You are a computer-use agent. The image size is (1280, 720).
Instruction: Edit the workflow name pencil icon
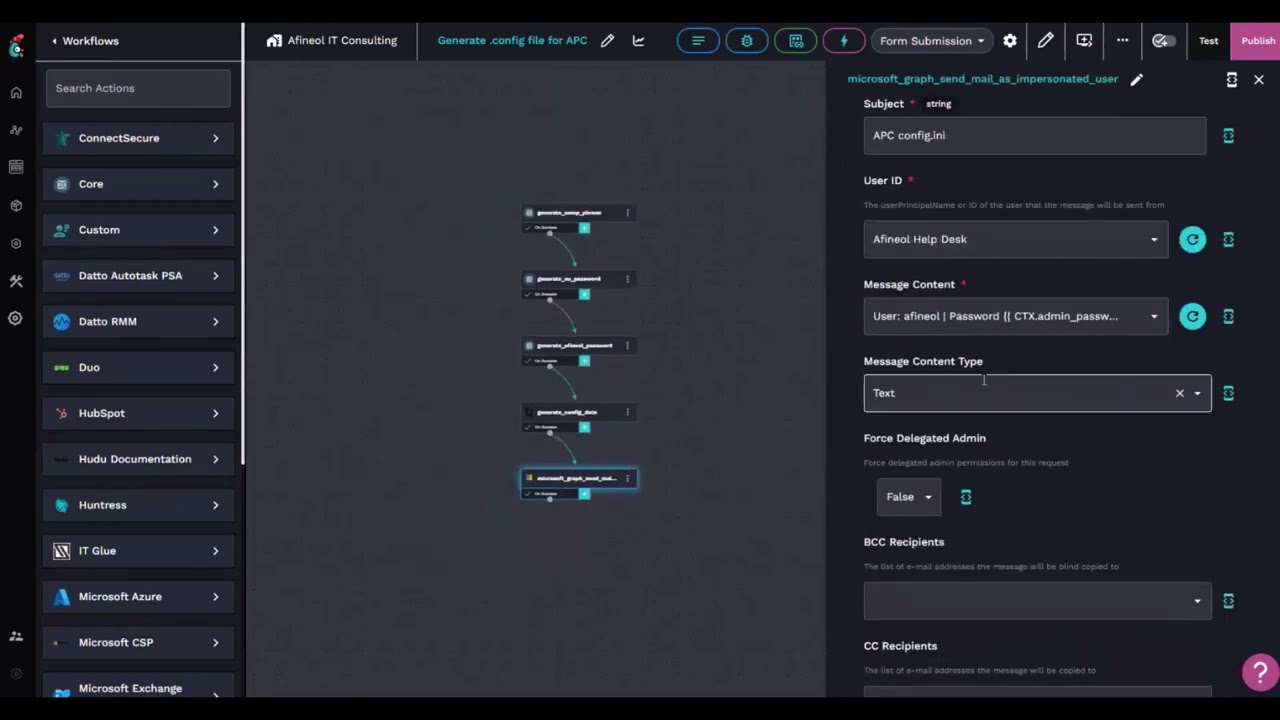tap(607, 41)
